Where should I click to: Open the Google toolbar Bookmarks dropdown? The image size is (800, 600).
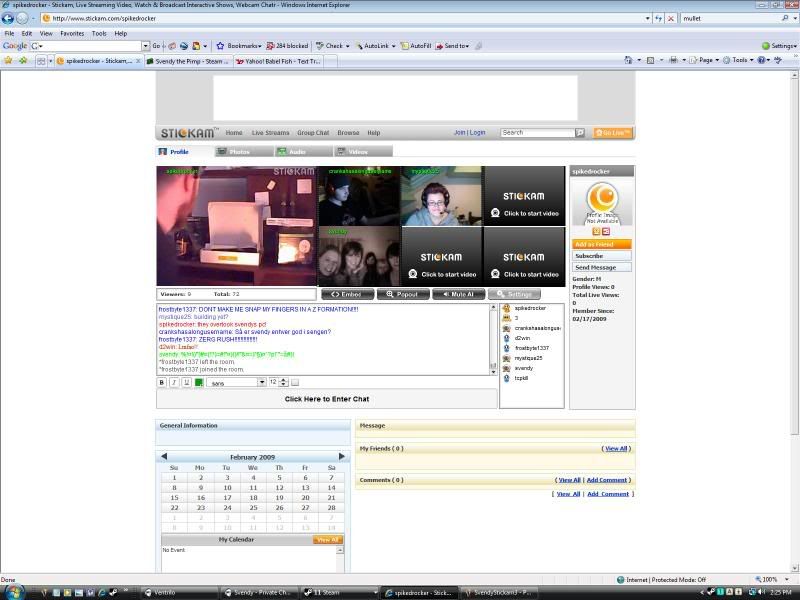(x=241, y=46)
